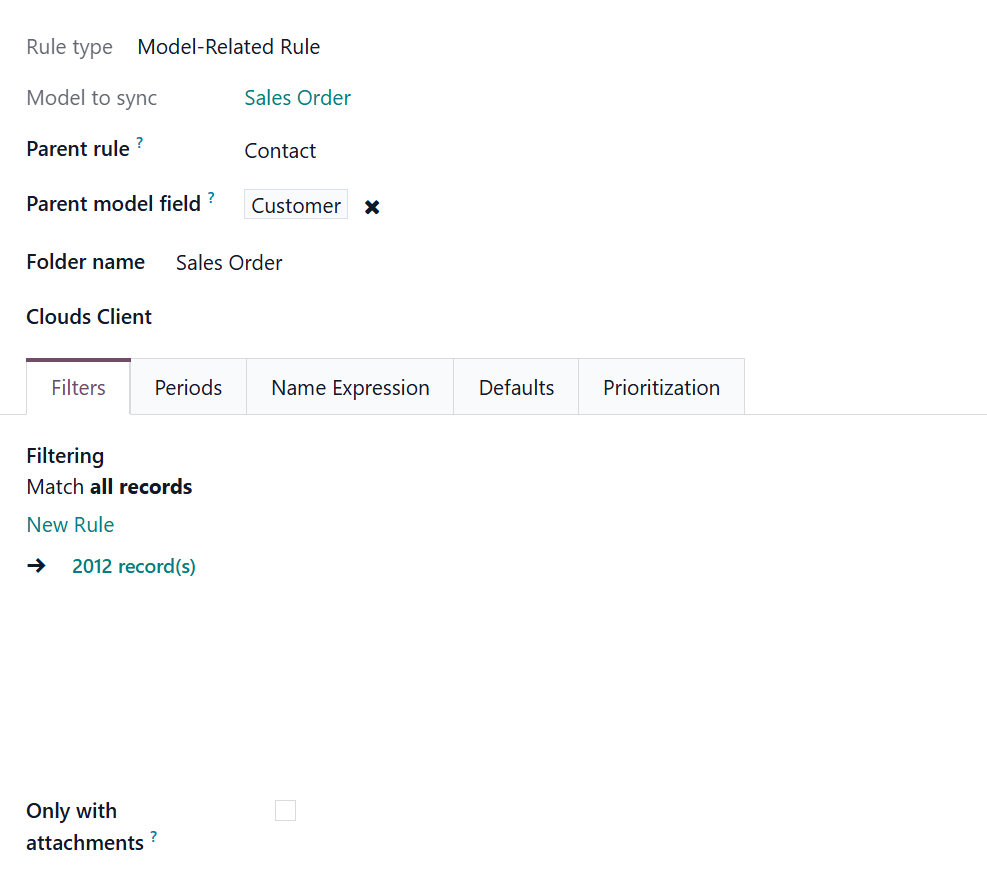Add a New Rule filter

[70, 525]
